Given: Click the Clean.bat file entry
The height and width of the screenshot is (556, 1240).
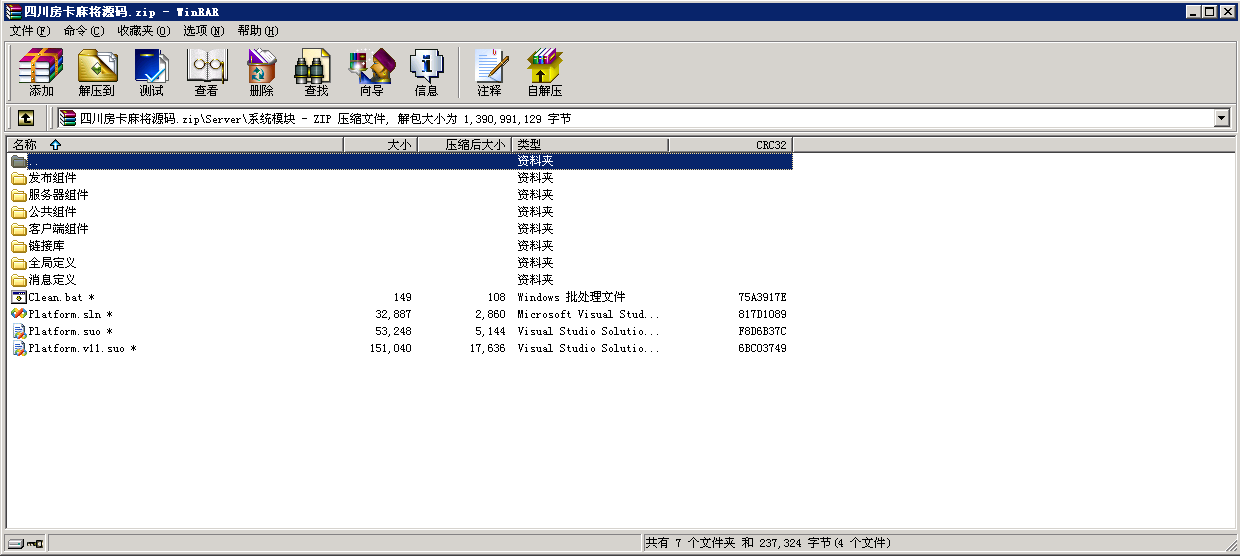Looking at the screenshot, I should point(56,297).
